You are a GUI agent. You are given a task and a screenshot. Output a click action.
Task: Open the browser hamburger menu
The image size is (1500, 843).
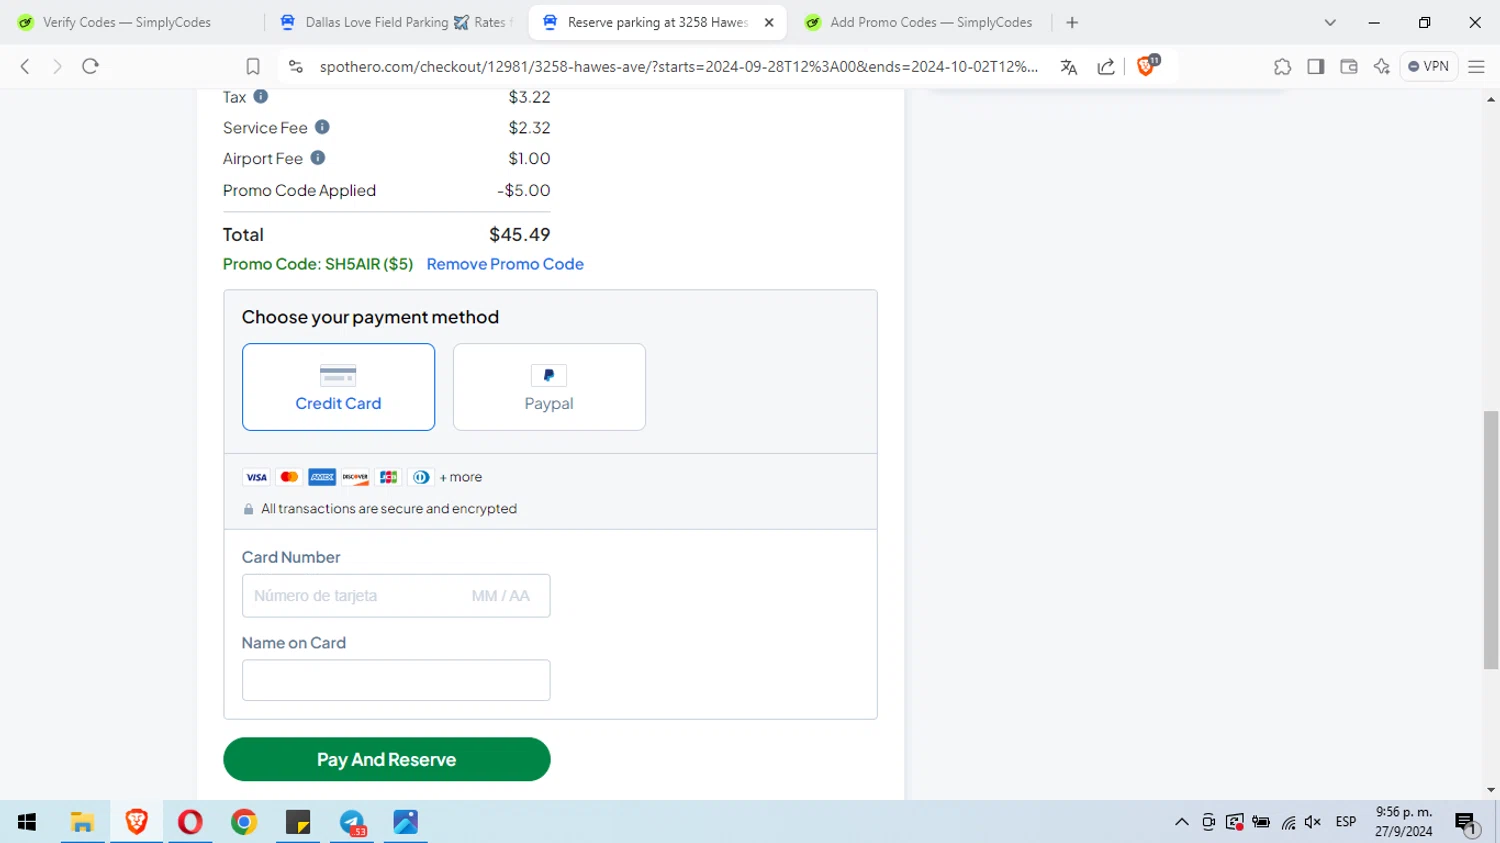1476,67
